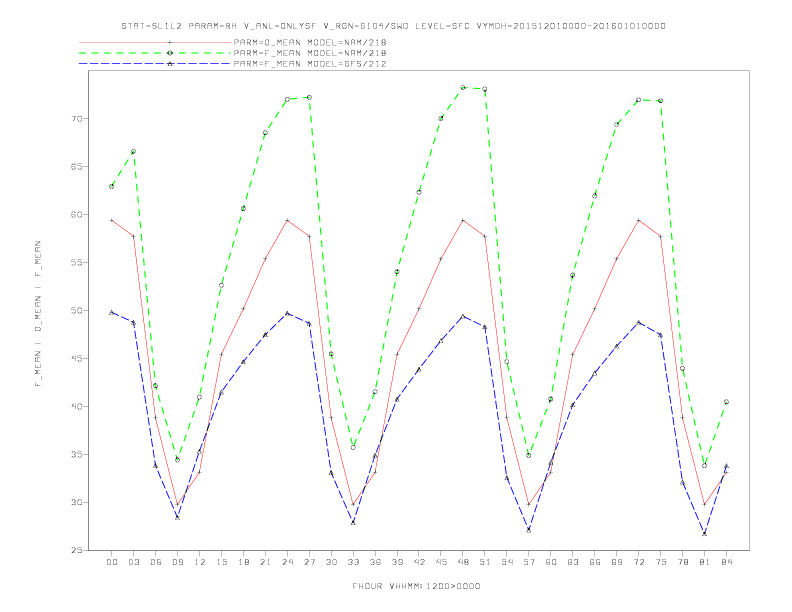
Task: Click blue triangle data point at hour 00
Action: (x=112, y=313)
